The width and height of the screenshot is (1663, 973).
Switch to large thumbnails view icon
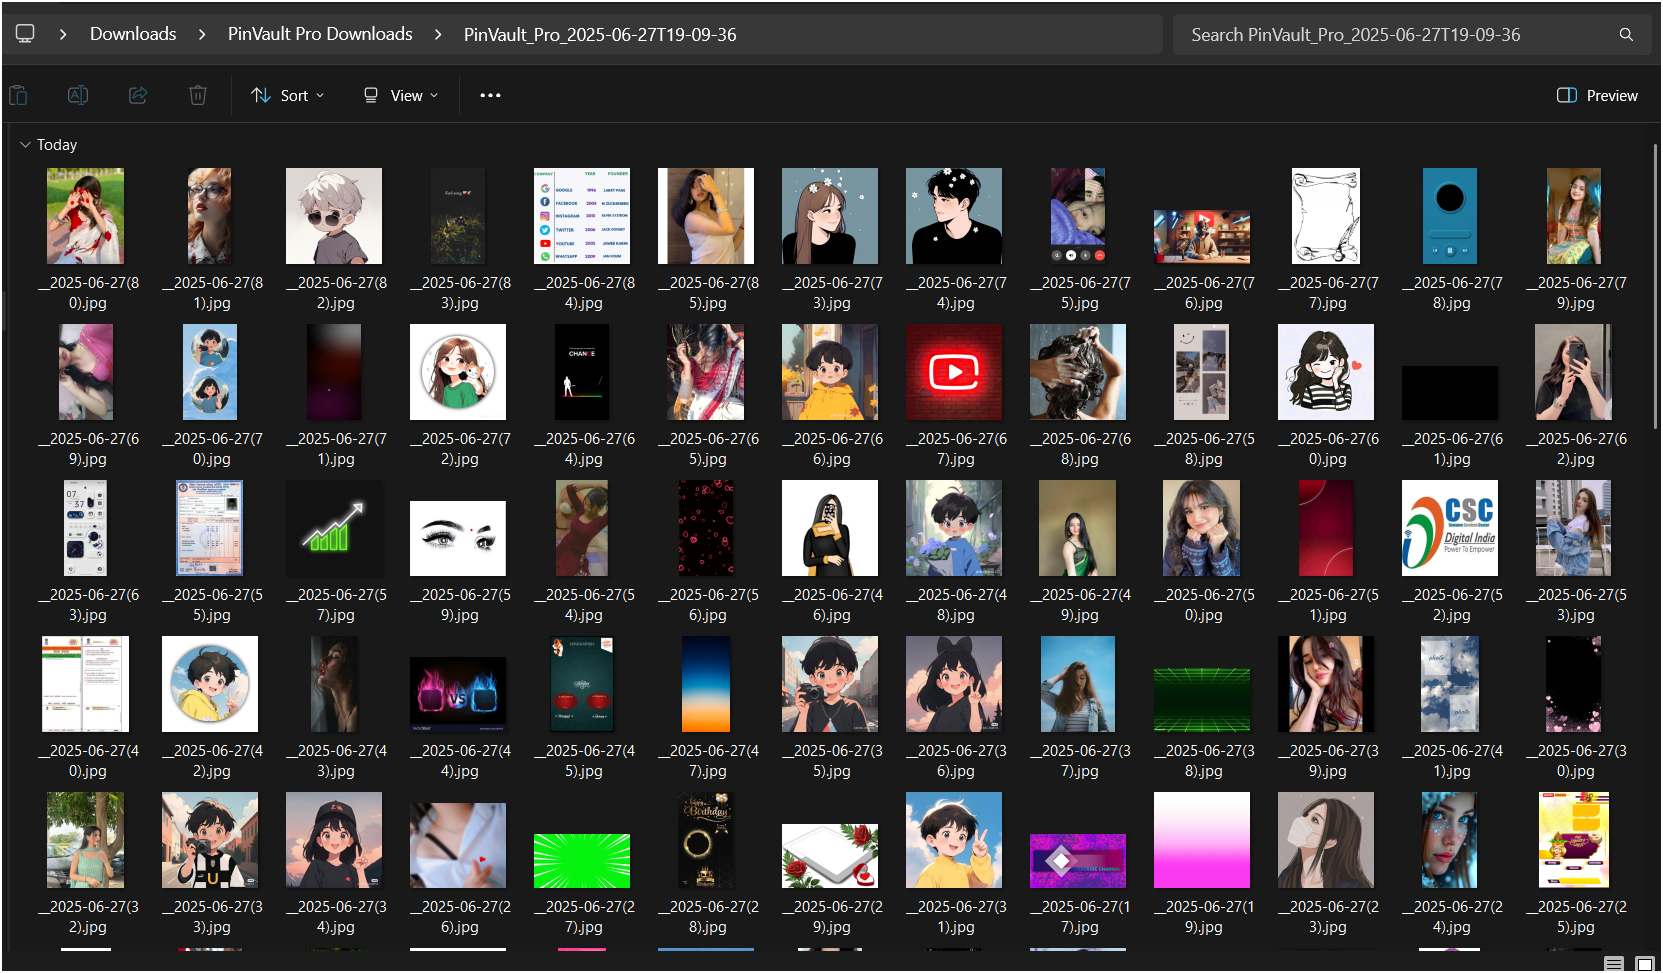click(x=1644, y=963)
